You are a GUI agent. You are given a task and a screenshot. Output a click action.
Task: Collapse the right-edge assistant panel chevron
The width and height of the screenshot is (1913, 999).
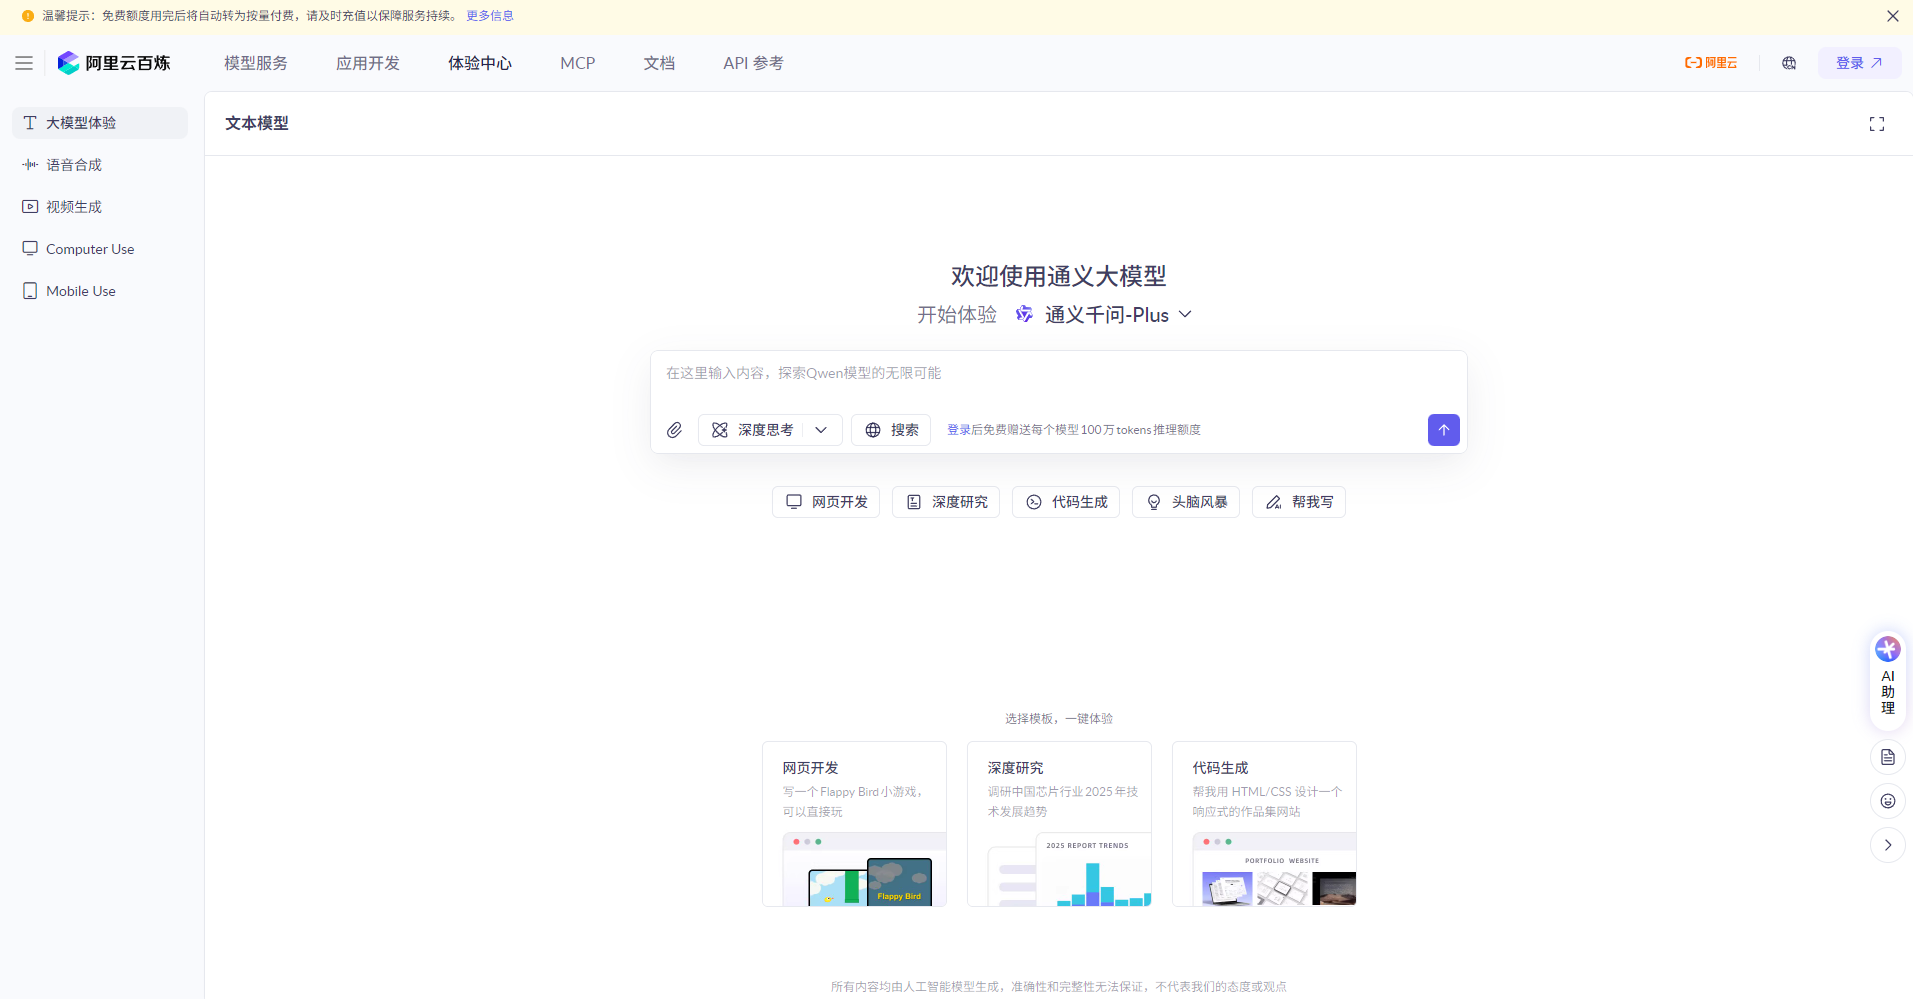(1886, 844)
